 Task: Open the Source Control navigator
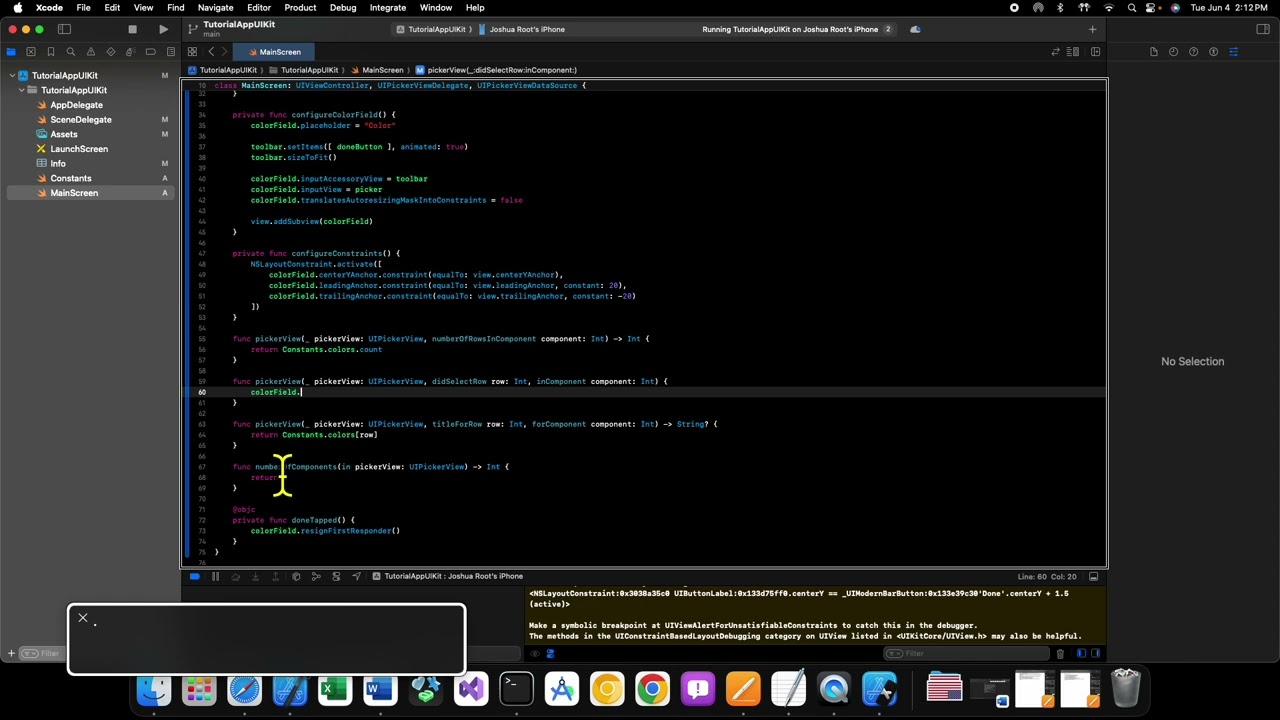pyautogui.click(x=31, y=52)
